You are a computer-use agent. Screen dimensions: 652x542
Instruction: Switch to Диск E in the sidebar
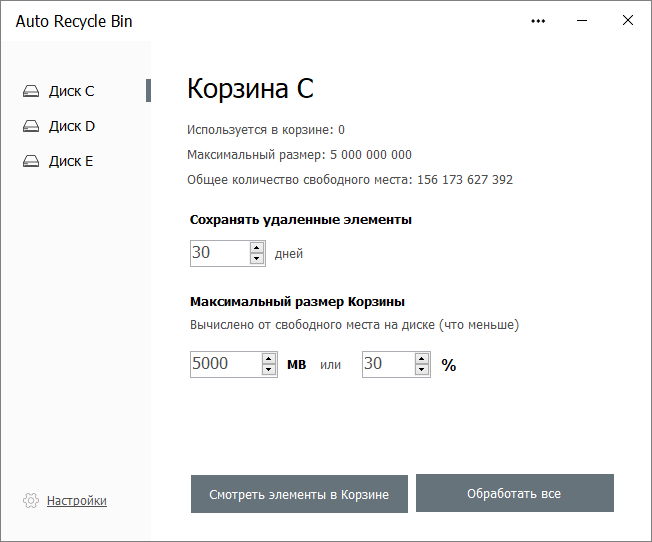point(71,161)
